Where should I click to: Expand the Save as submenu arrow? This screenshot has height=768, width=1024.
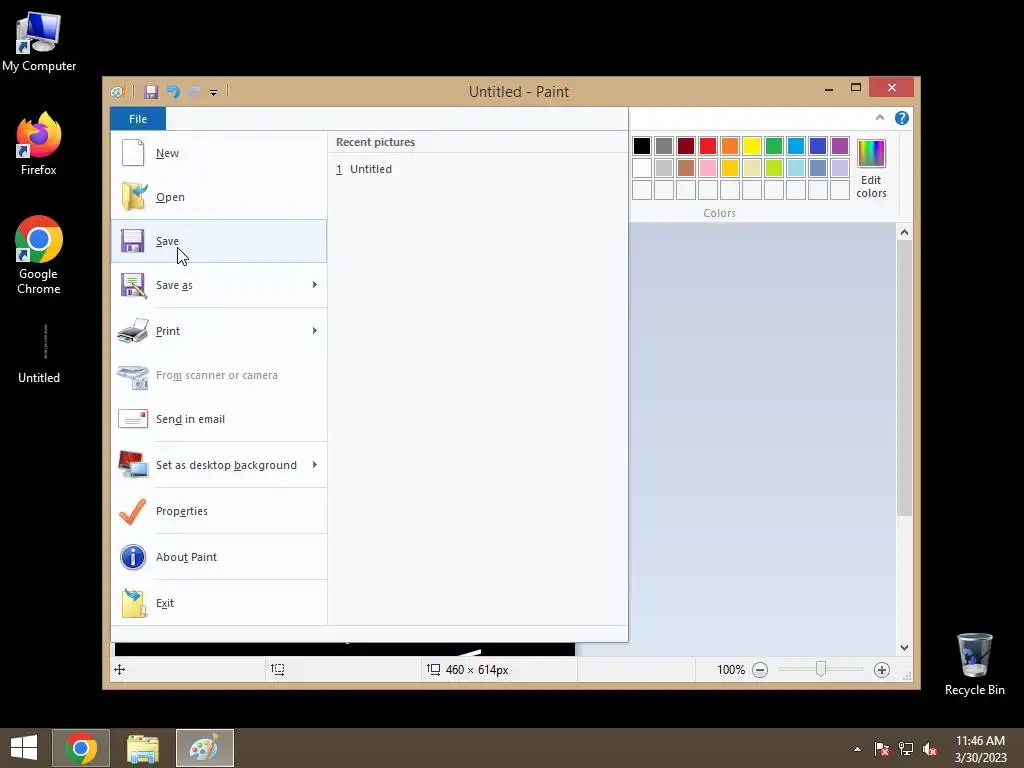[315, 285]
